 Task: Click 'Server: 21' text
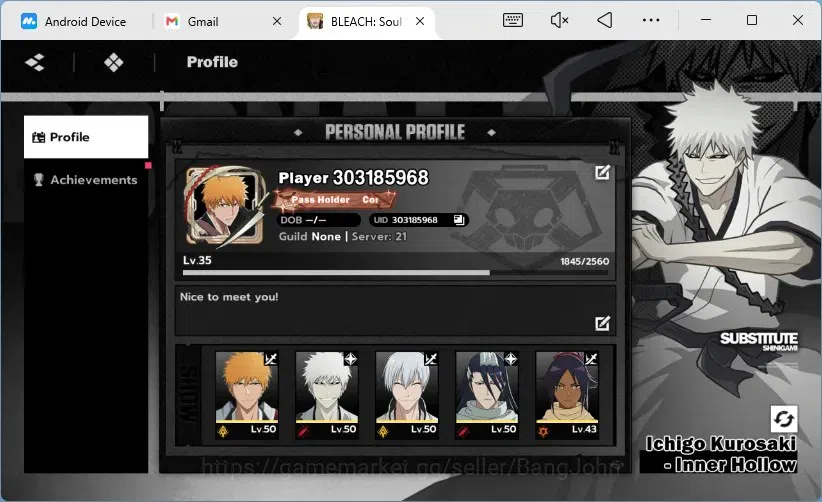379,236
